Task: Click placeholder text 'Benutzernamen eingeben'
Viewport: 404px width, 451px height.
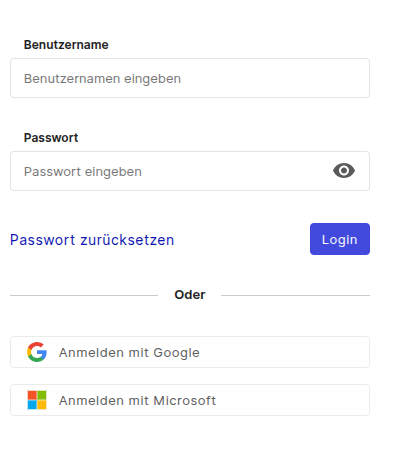Action: [x=102, y=79]
